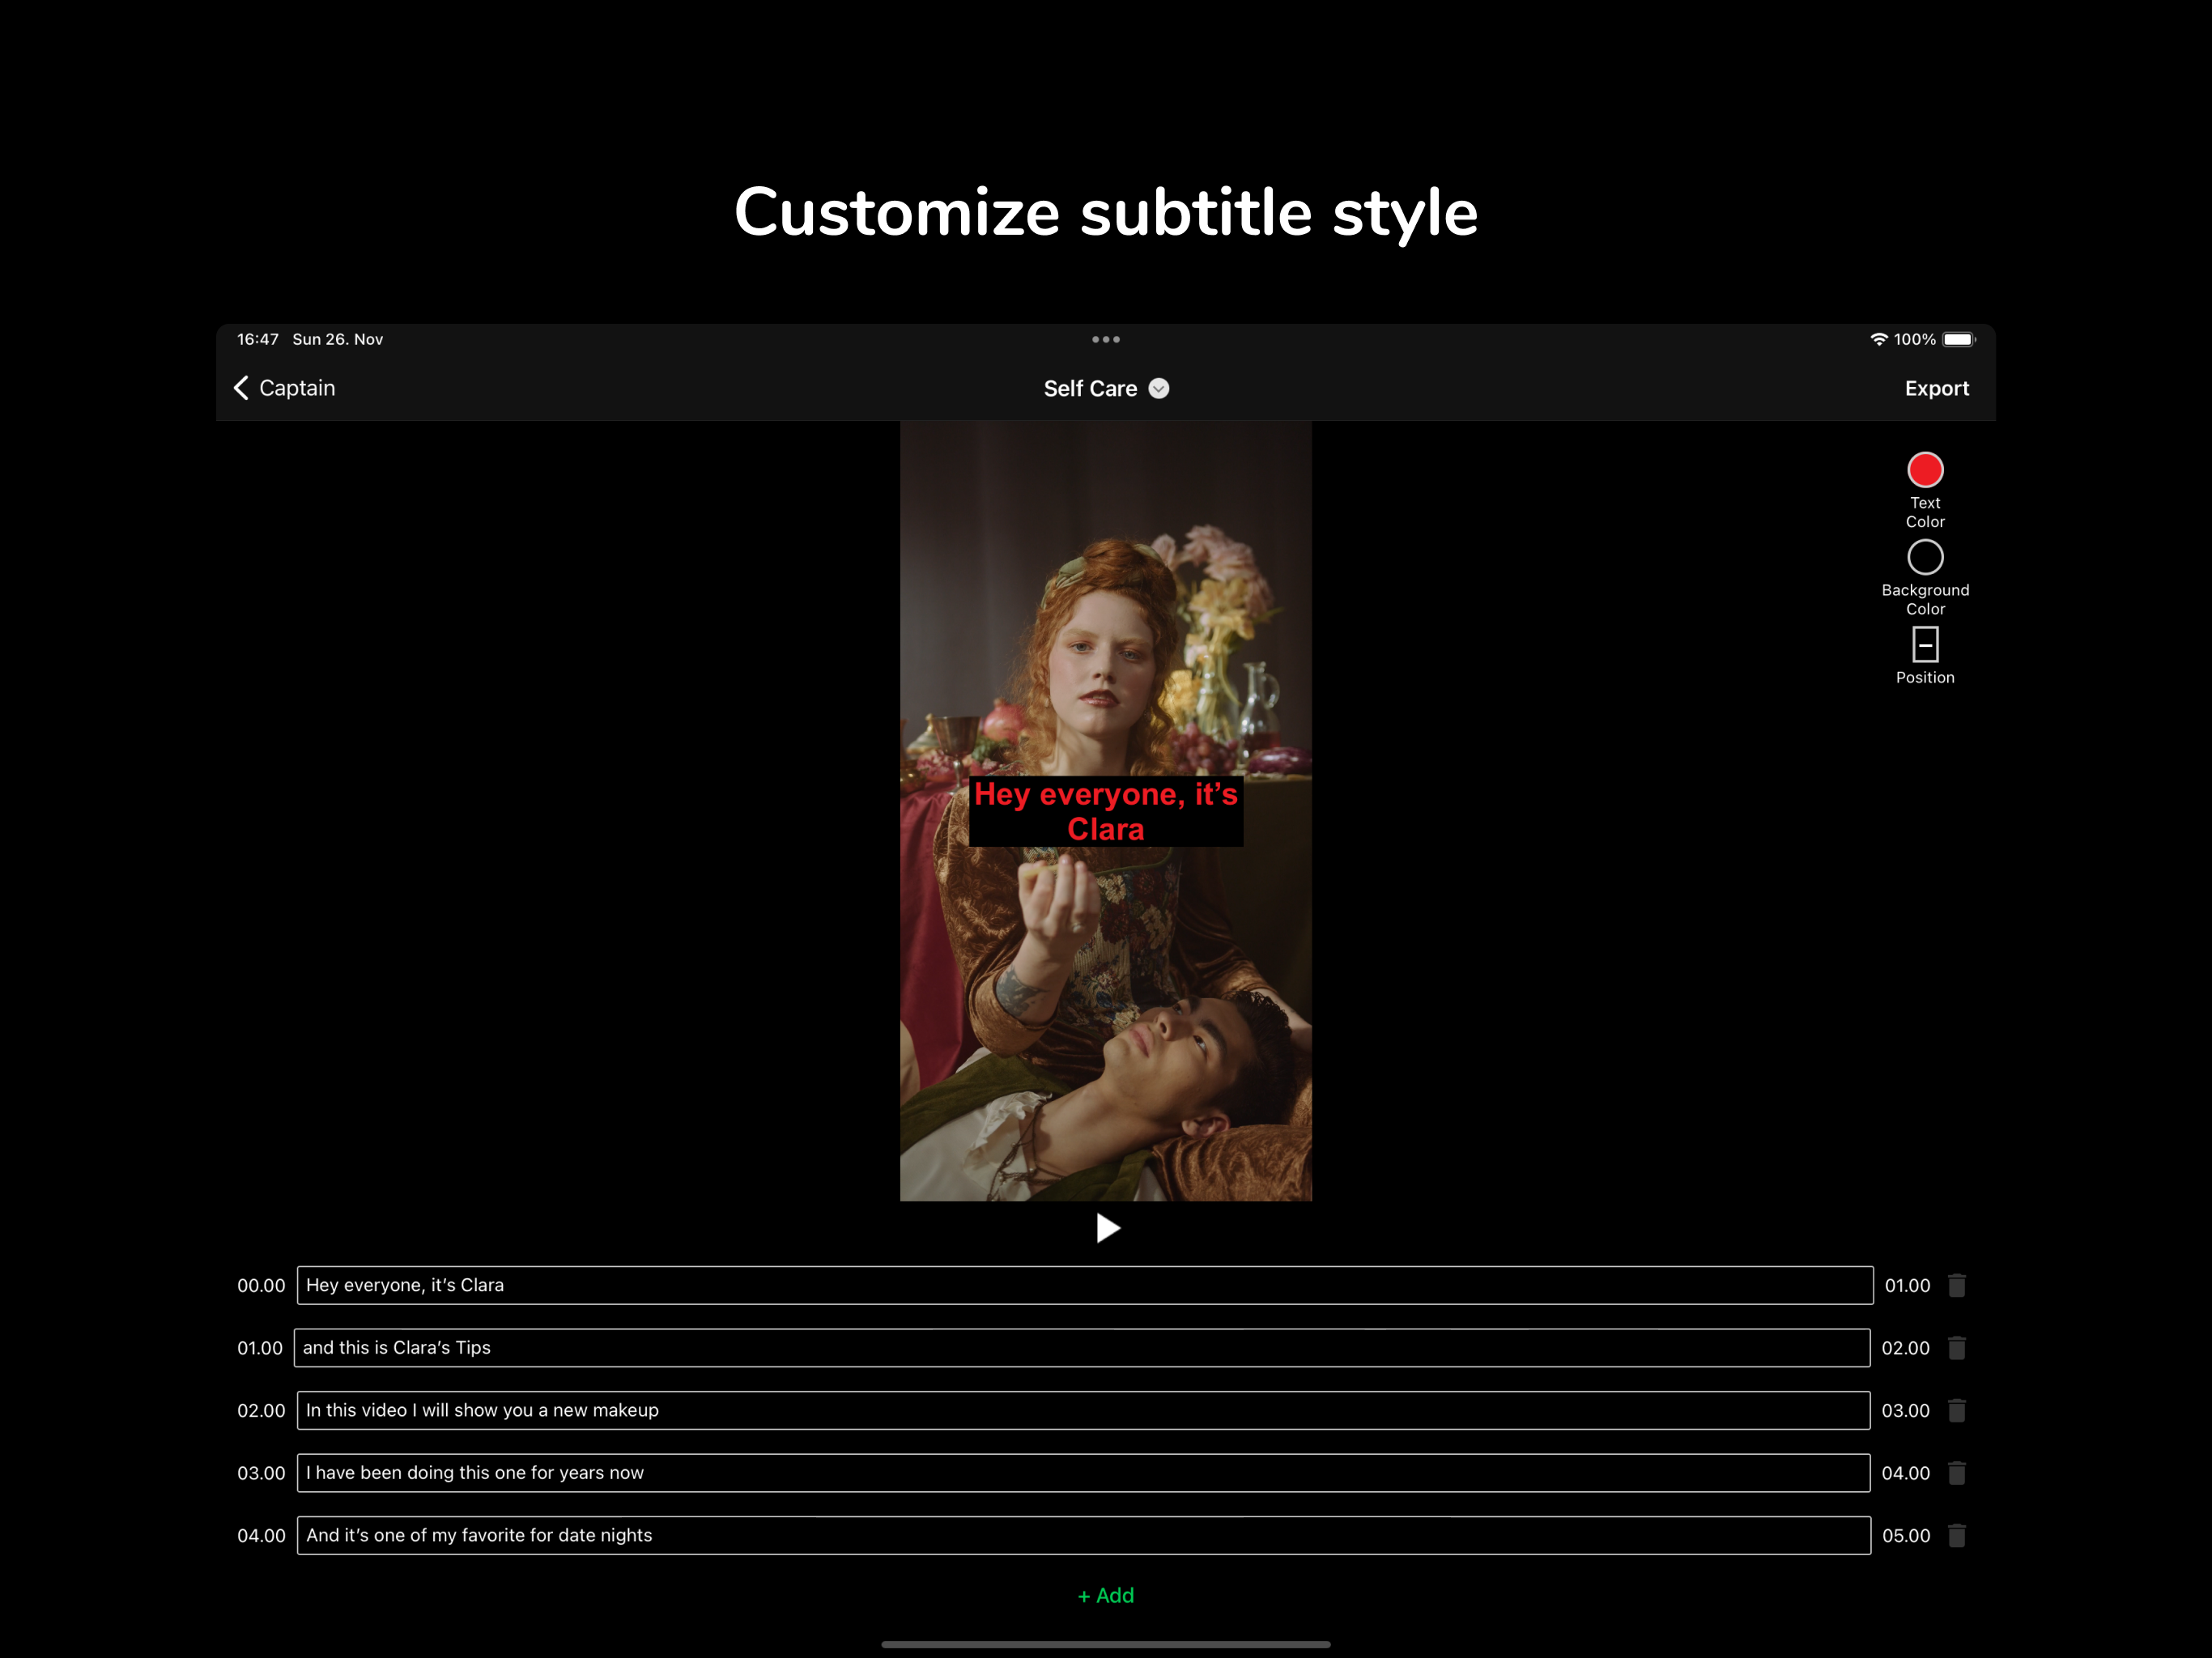Go back to Captain screen
Viewport: 2212px width, 1658px height.
(x=284, y=388)
